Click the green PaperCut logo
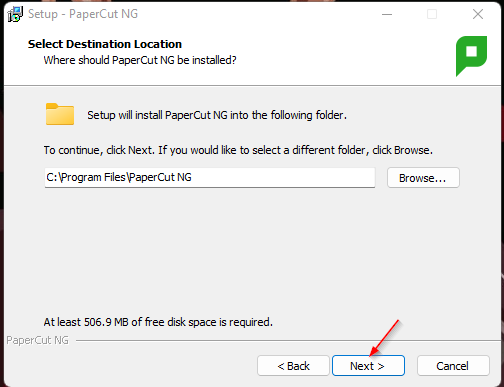The image size is (504, 387). pyautogui.click(x=471, y=56)
